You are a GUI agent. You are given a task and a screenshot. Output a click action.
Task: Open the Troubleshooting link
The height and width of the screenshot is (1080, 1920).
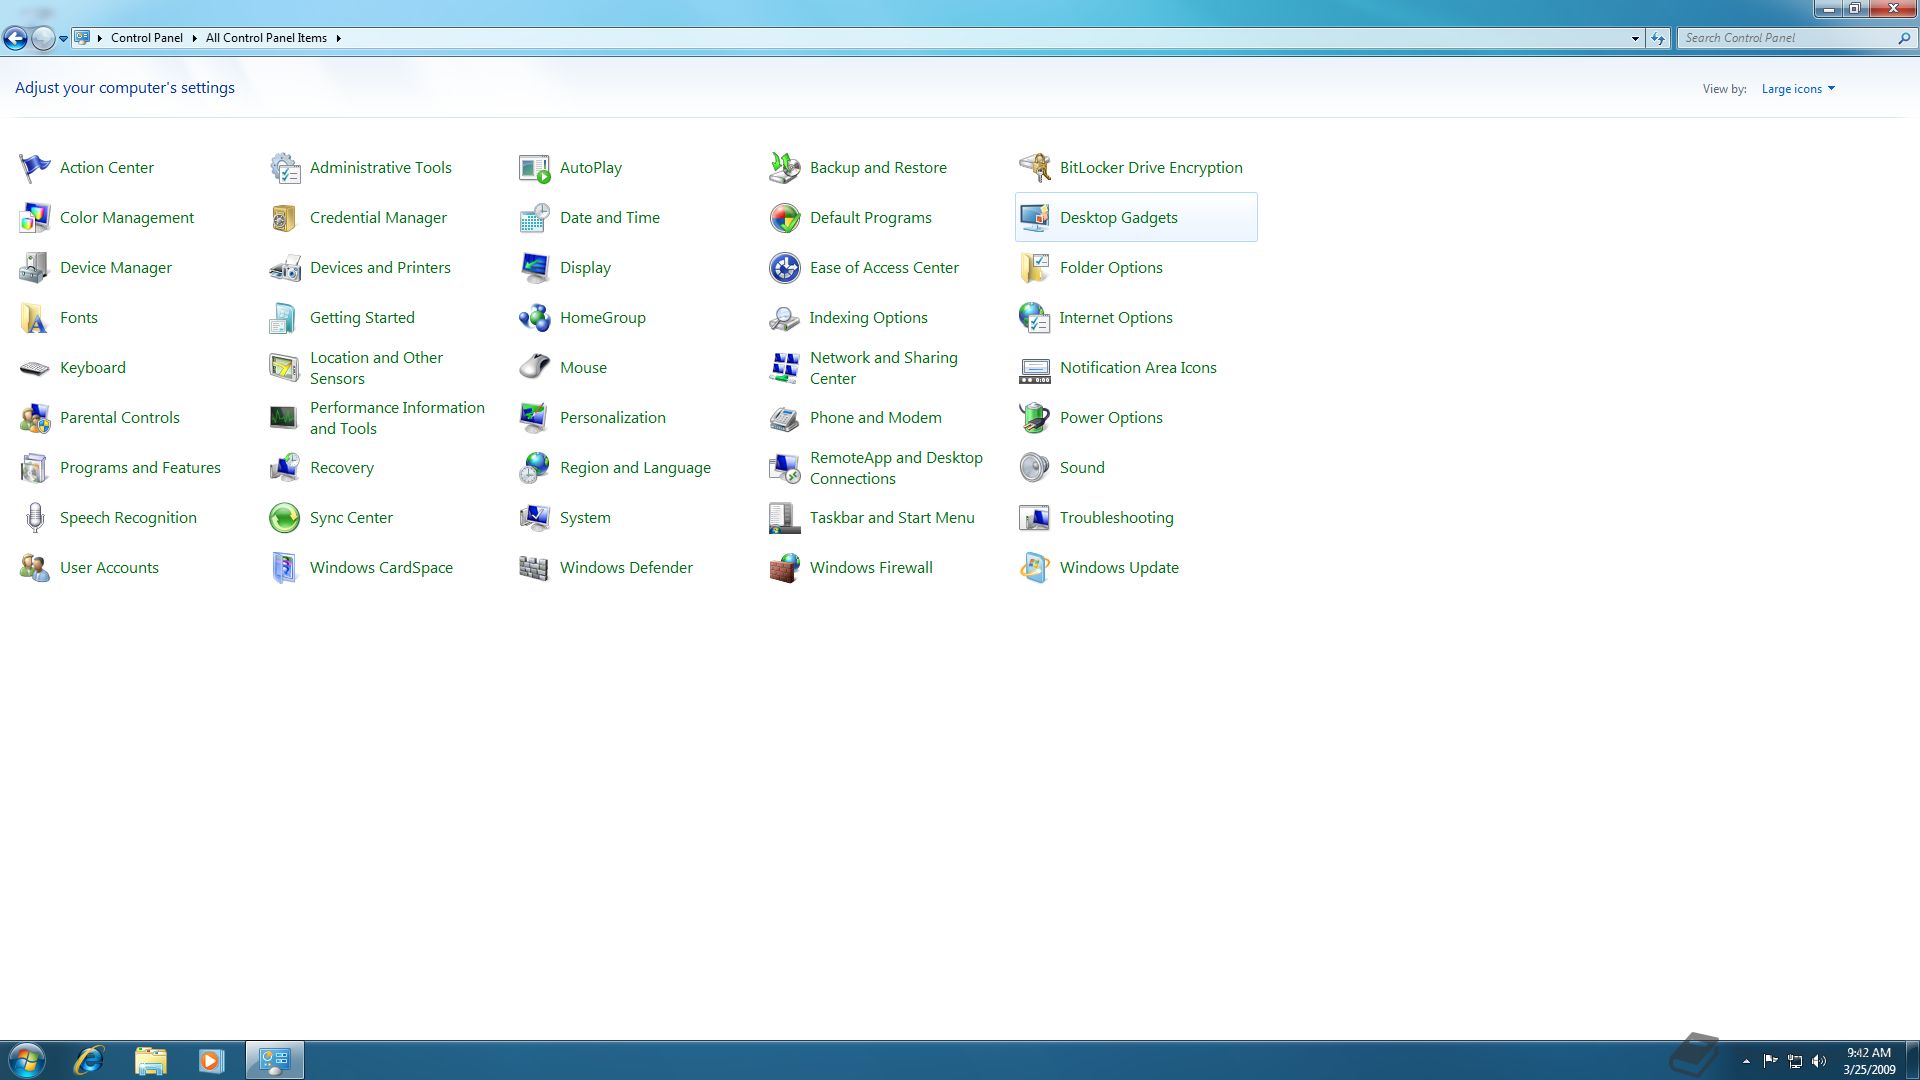click(x=1117, y=518)
